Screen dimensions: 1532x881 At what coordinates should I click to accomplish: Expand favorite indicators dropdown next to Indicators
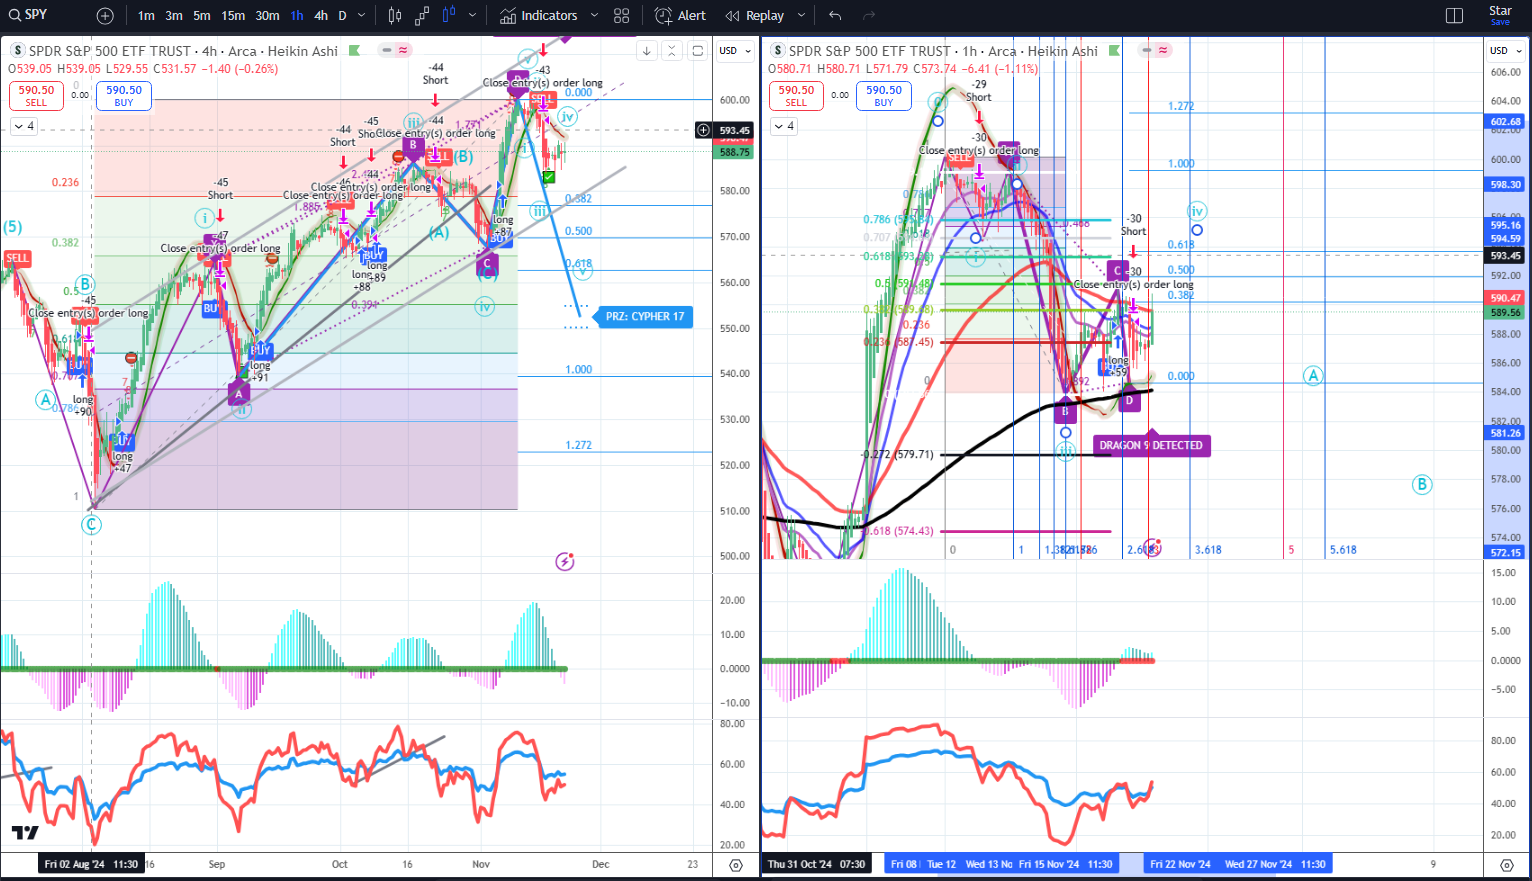(x=594, y=16)
